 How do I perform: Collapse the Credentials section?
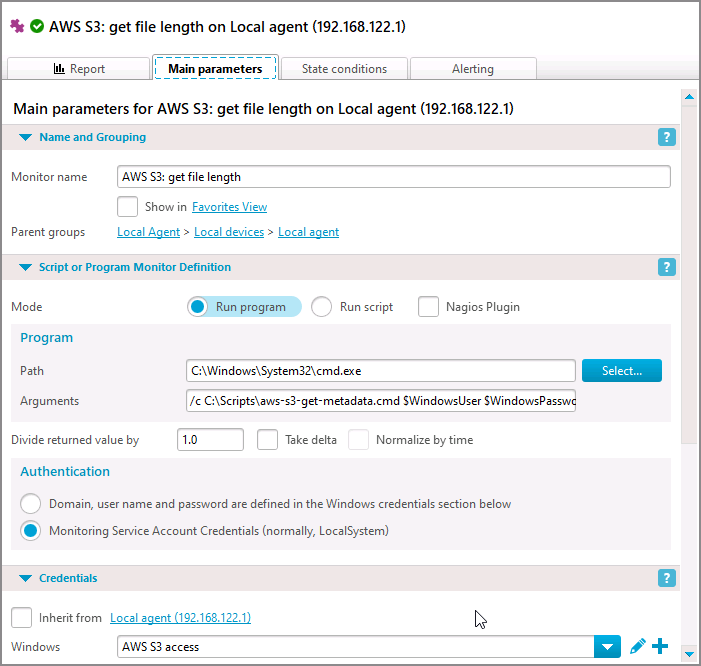25,578
